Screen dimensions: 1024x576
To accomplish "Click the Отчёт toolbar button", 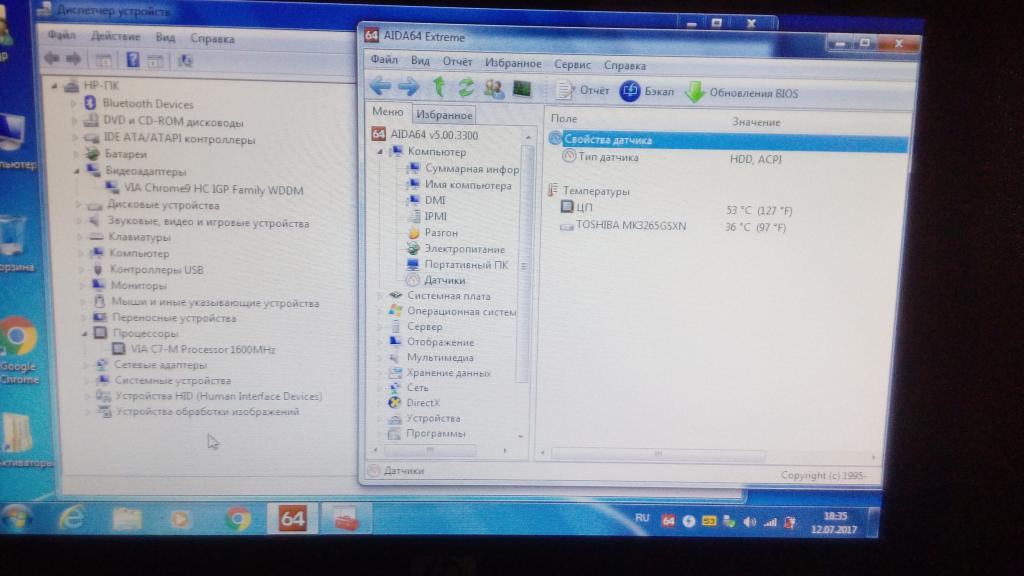I will point(583,90).
